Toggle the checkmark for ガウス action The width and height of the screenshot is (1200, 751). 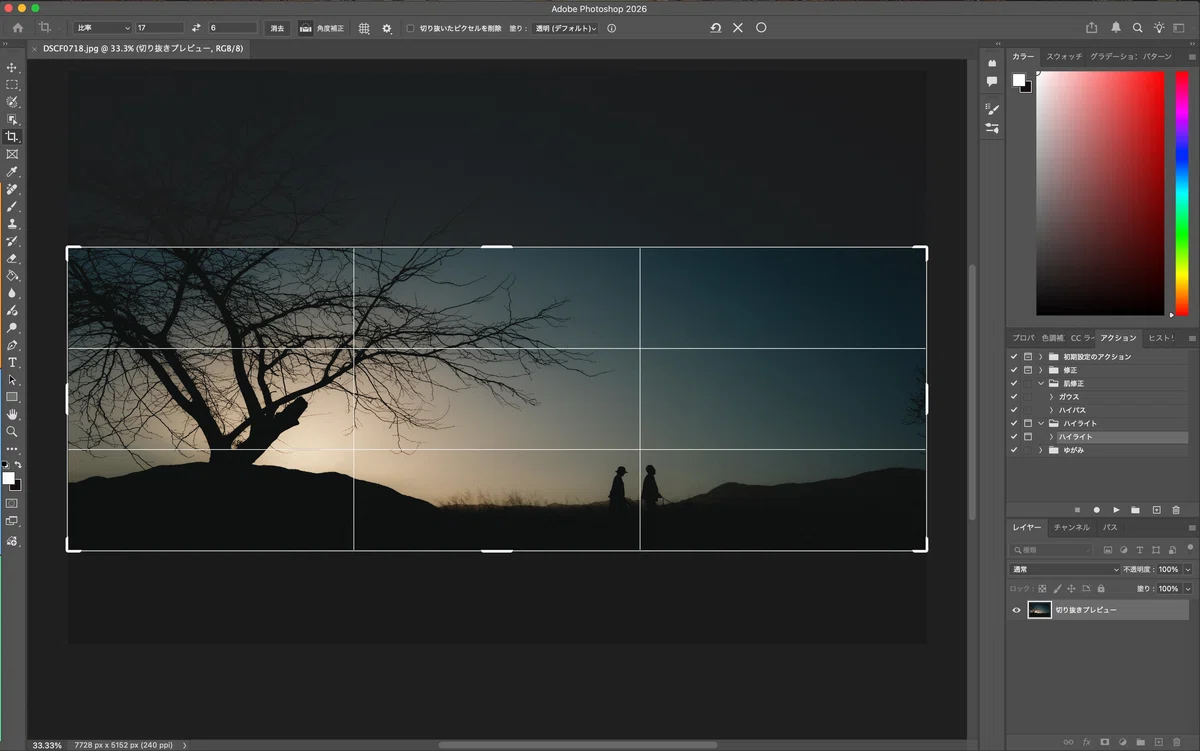1014,397
